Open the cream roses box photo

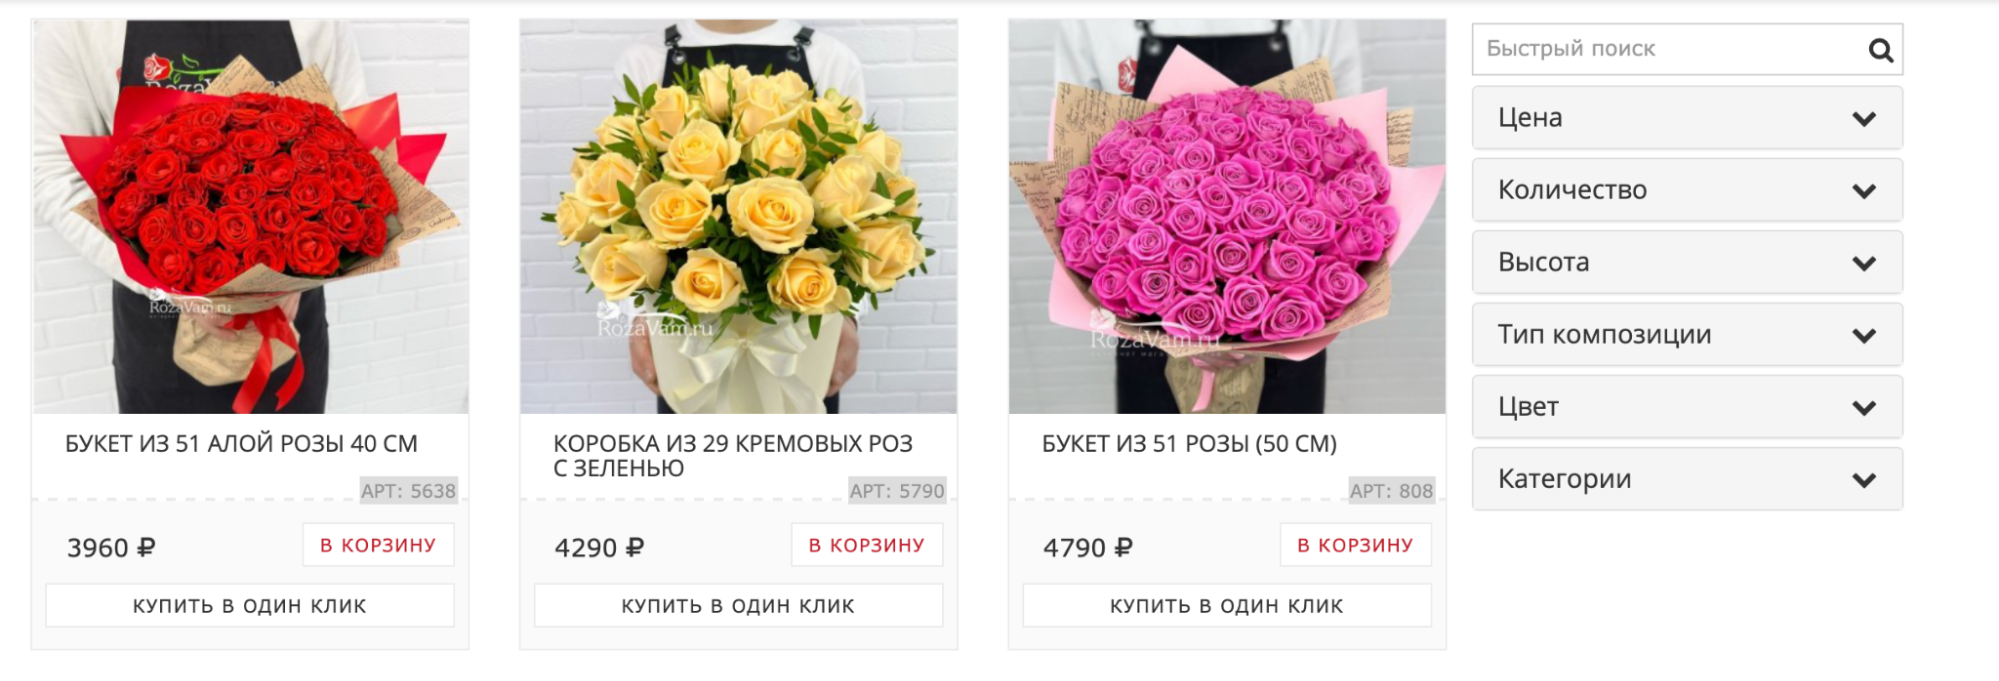pyautogui.click(x=738, y=216)
